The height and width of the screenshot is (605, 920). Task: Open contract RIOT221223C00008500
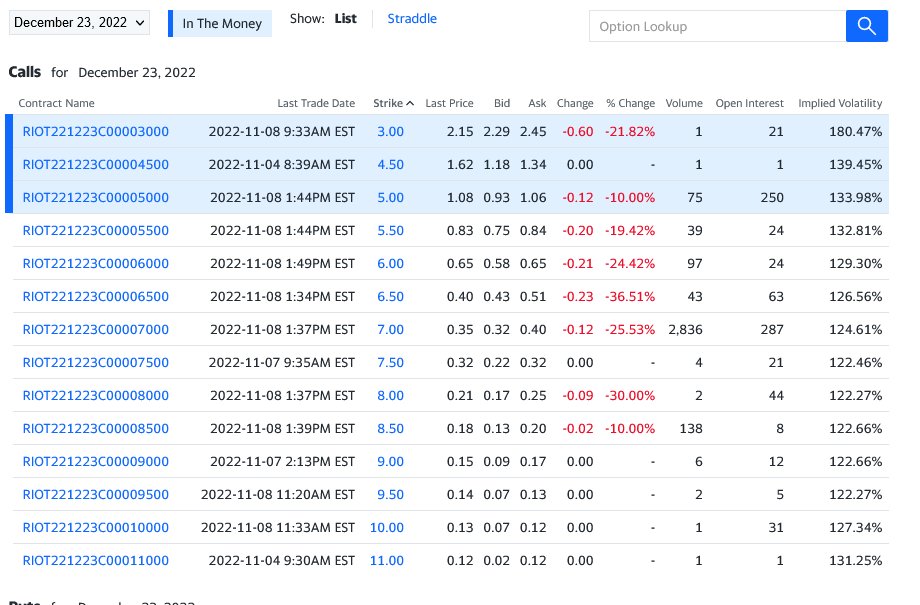[x=96, y=428]
